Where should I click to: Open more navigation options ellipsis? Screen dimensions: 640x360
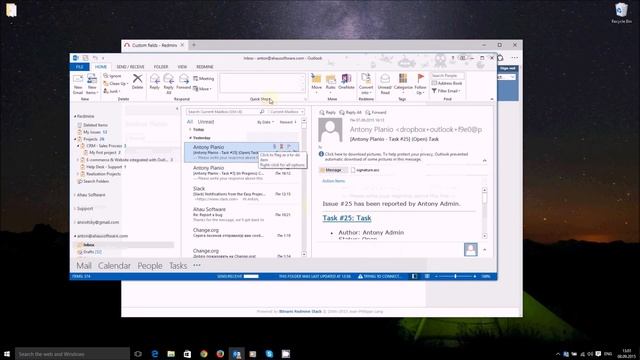click(x=197, y=265)
